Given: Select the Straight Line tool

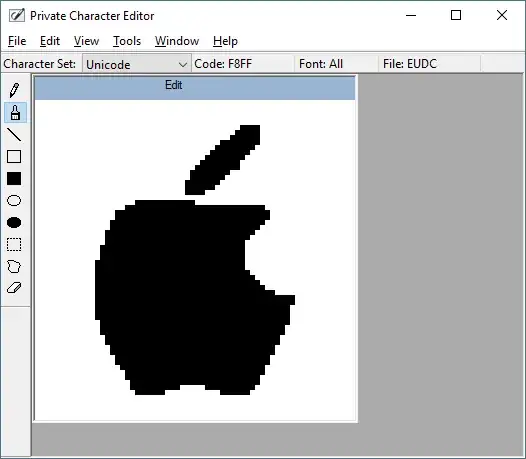Looking at the screenshot, I should pyautogui.click(x=14, y=135).
